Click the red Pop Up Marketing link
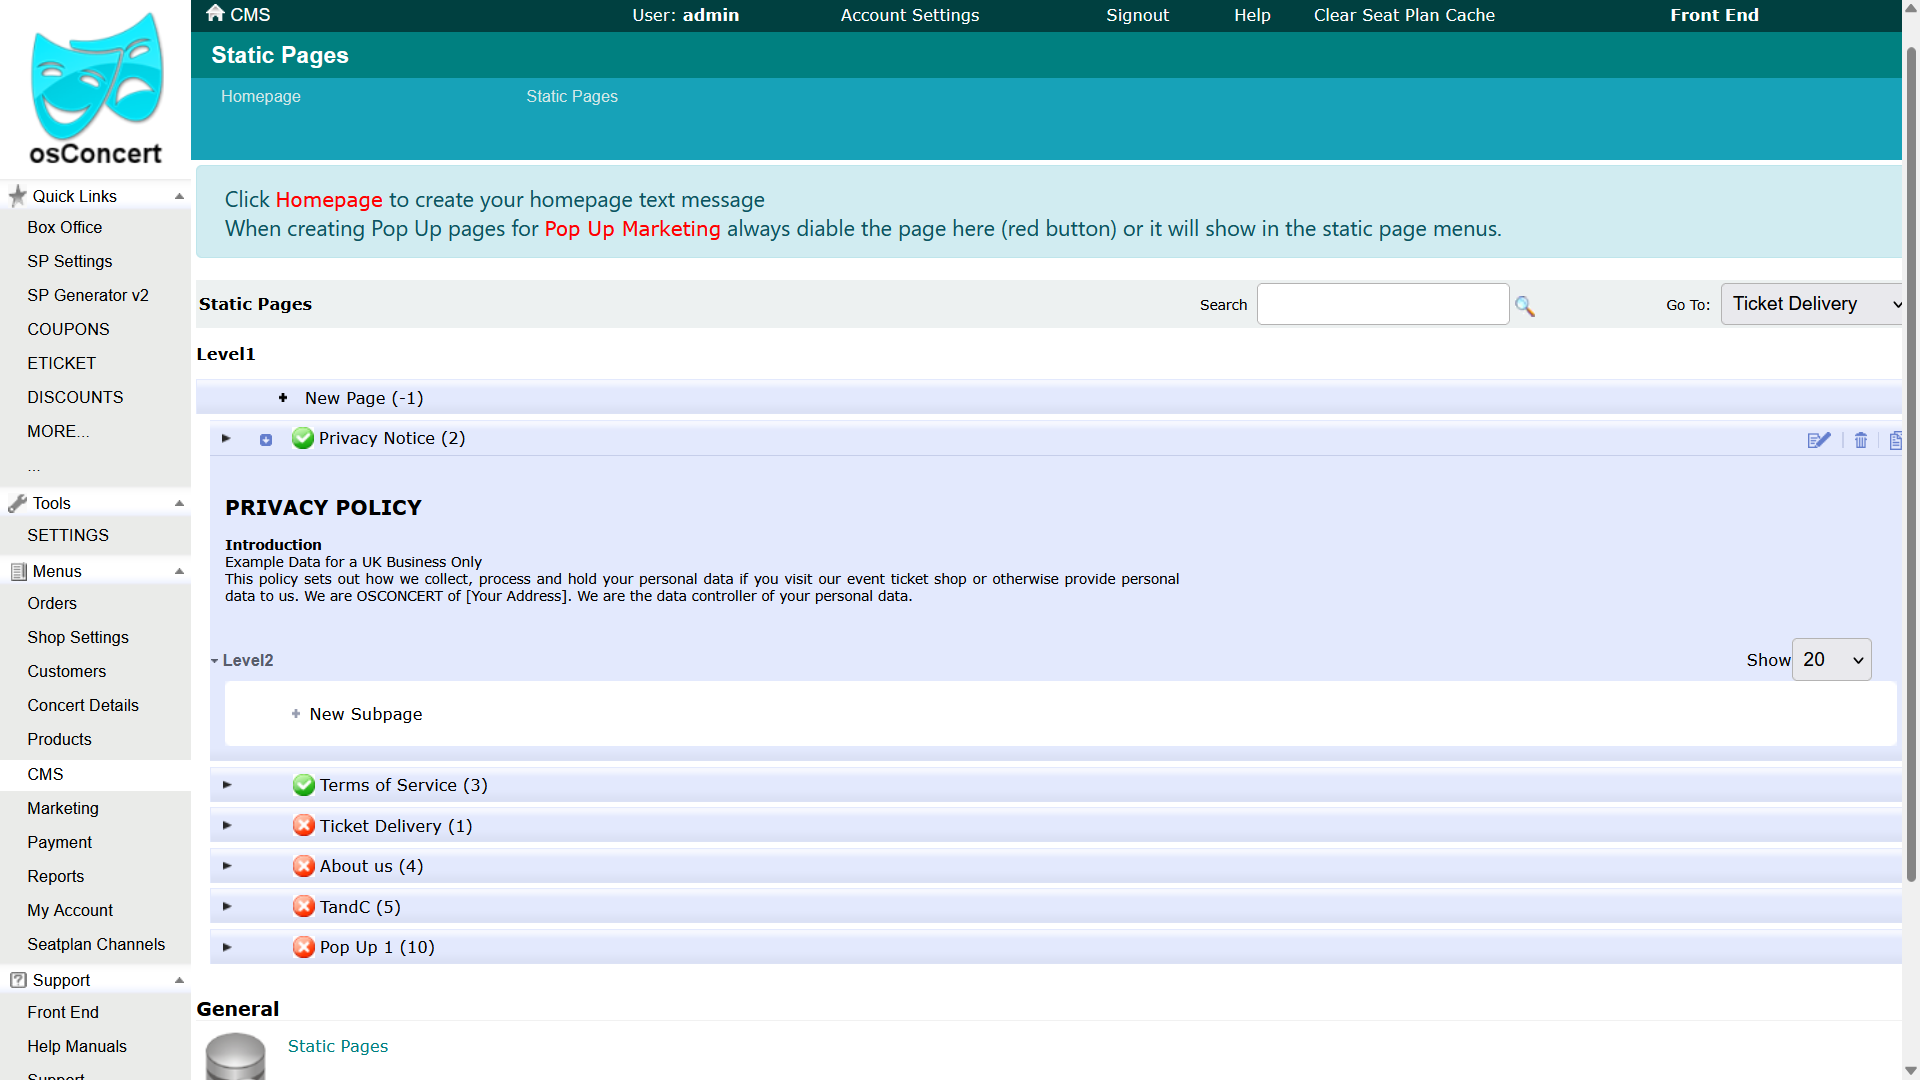Image resolution: width=1920 pixels, height=1080 pixels. click(632, 229)
